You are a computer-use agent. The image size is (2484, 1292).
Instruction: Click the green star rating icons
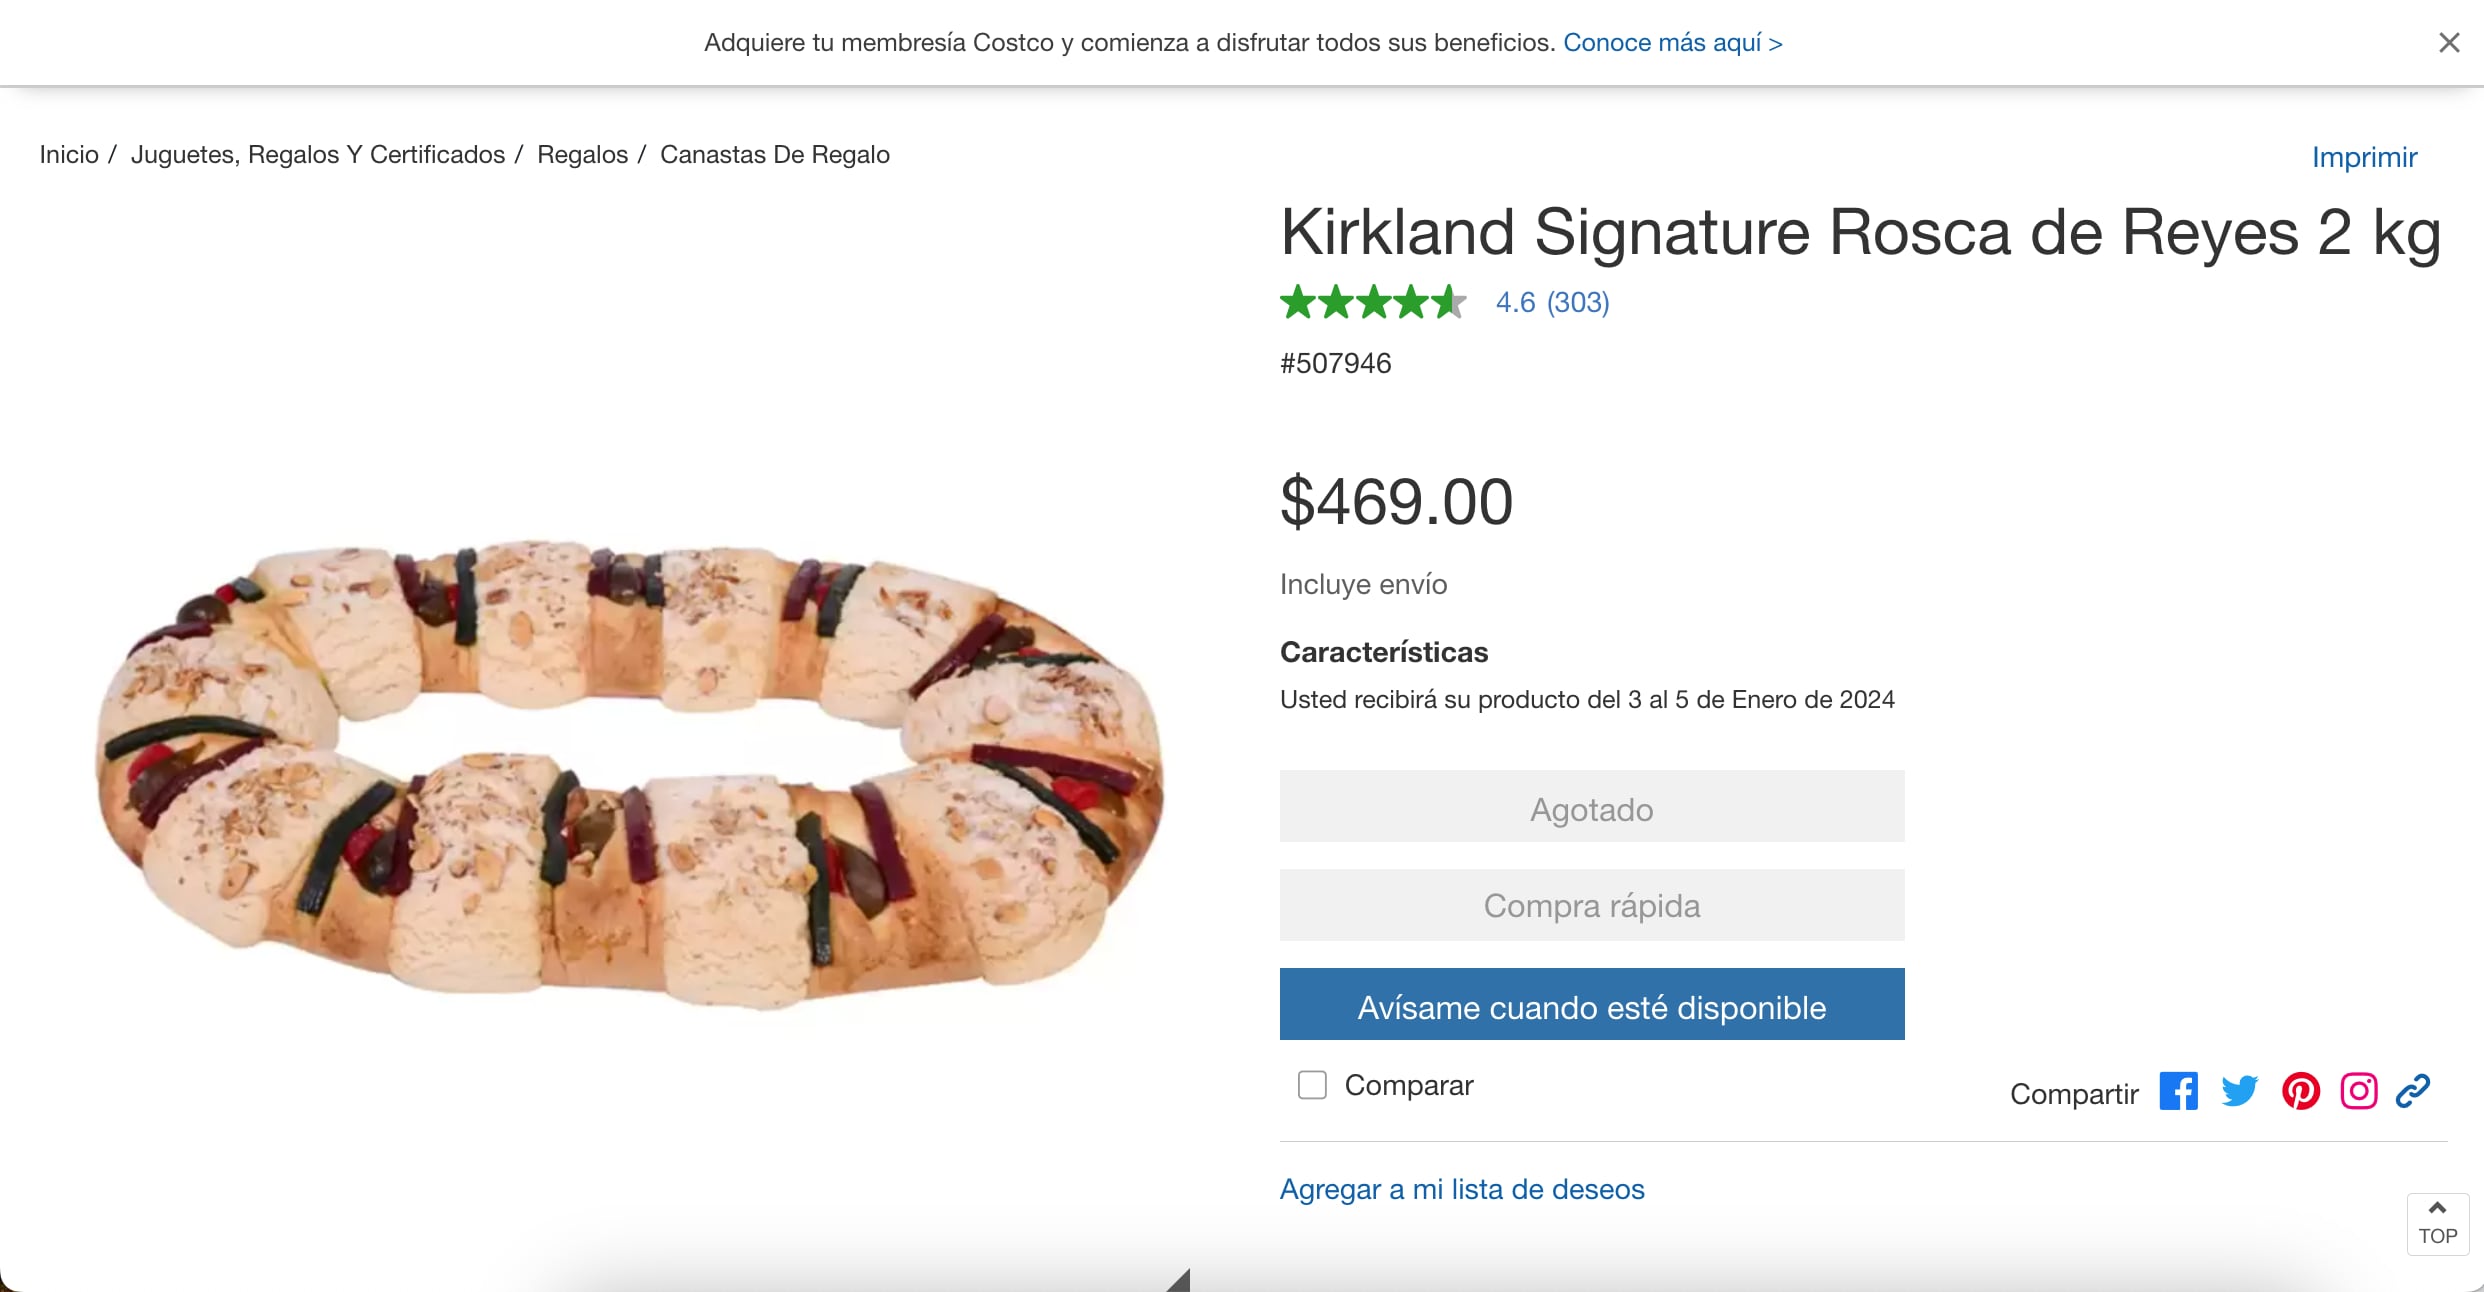point(1373,302)
